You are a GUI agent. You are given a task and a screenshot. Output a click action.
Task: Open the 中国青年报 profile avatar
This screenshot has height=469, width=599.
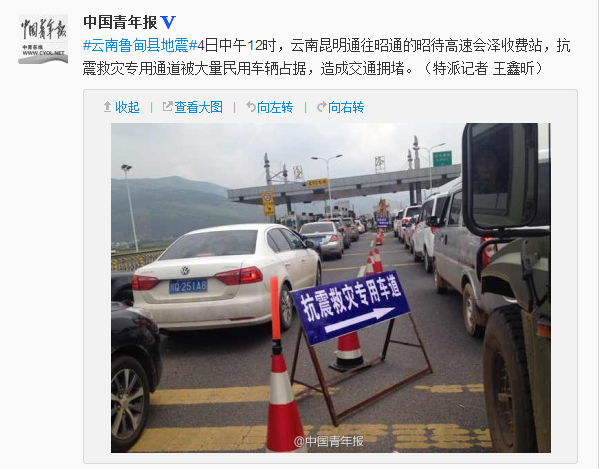click(43, 39)
